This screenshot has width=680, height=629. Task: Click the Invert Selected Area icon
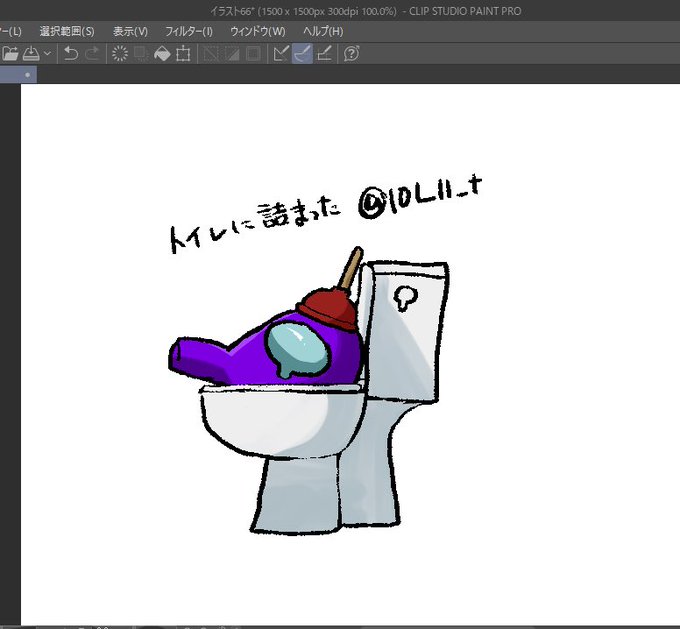232,54
